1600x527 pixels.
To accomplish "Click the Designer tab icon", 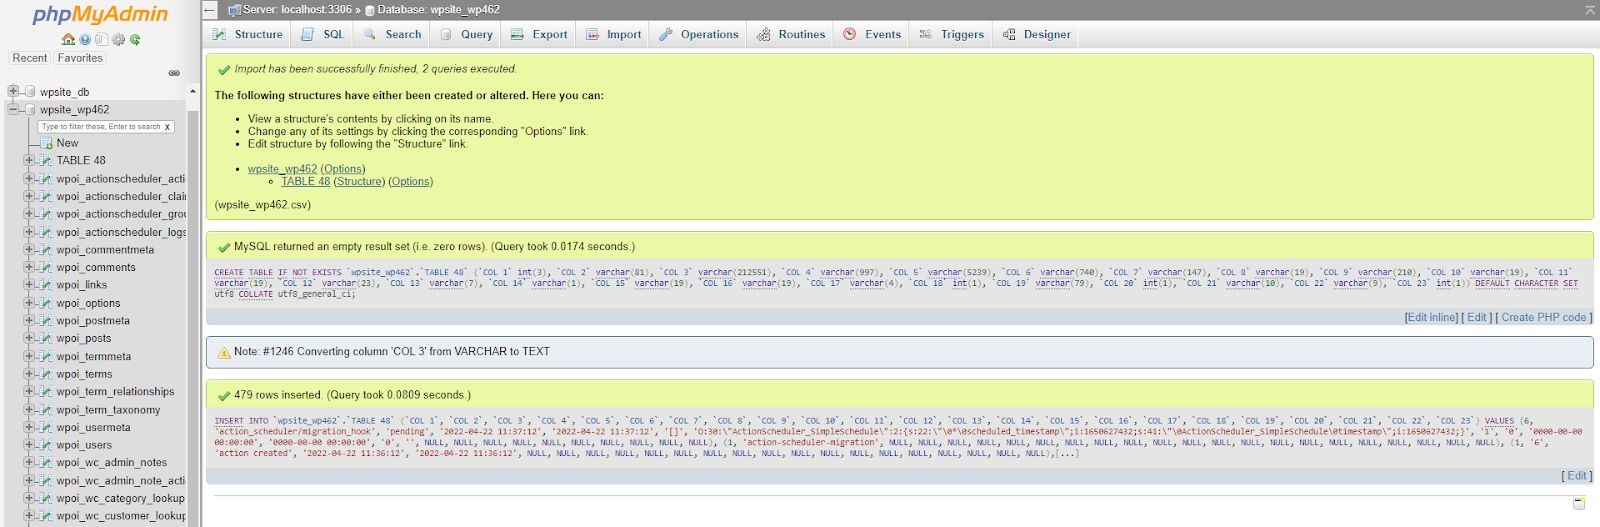I will [x=1009, y=34].
